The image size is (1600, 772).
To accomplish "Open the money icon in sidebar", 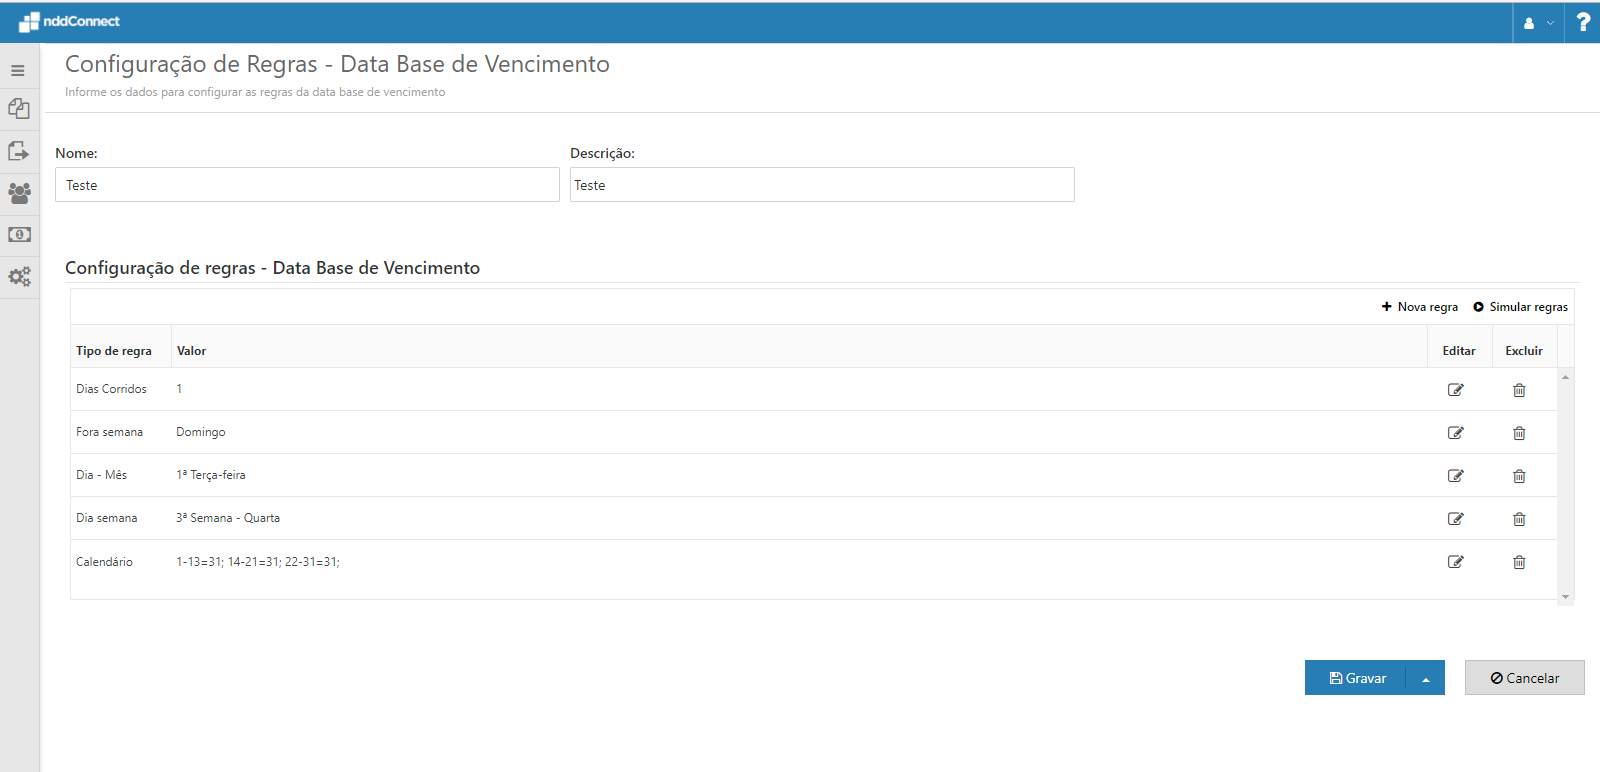I will click(x=19, y=234).
